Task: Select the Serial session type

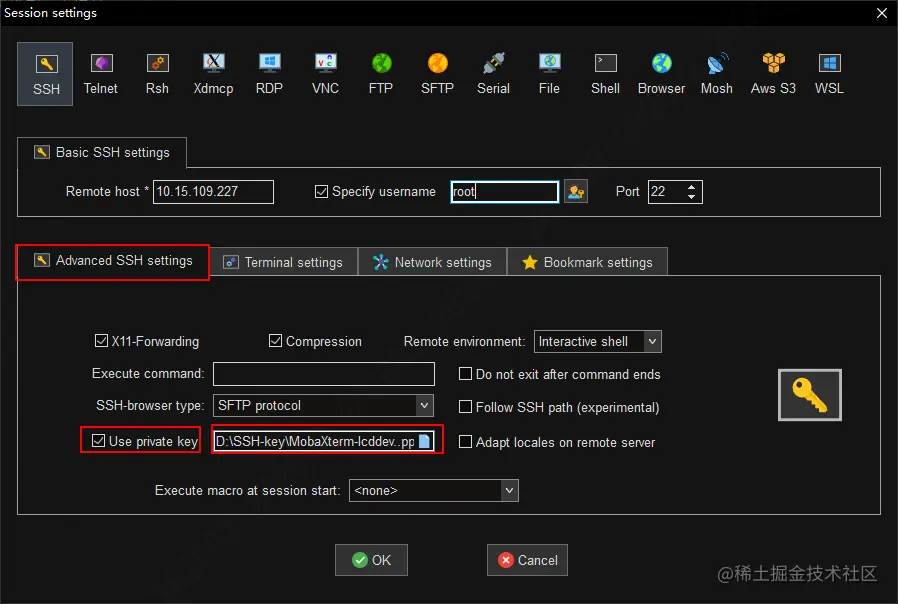Action: tap(493, 74)
